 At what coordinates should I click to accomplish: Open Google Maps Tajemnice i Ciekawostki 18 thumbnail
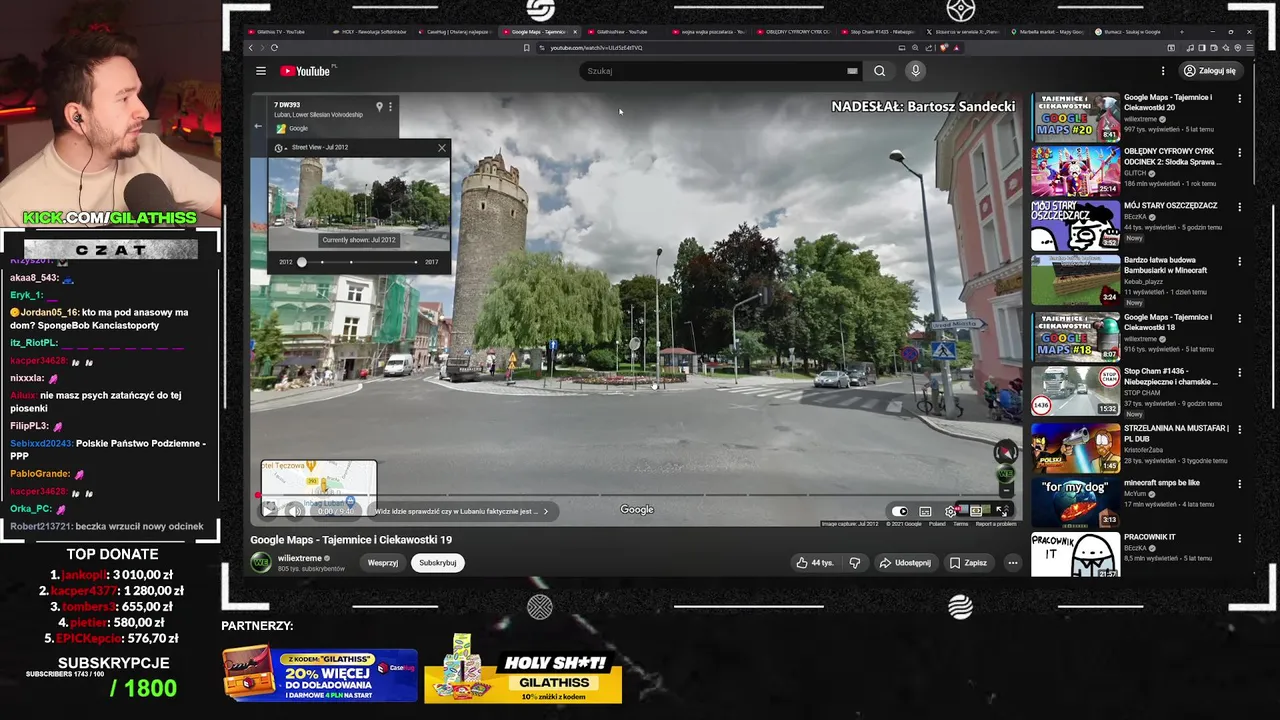tap(1075, 337)
